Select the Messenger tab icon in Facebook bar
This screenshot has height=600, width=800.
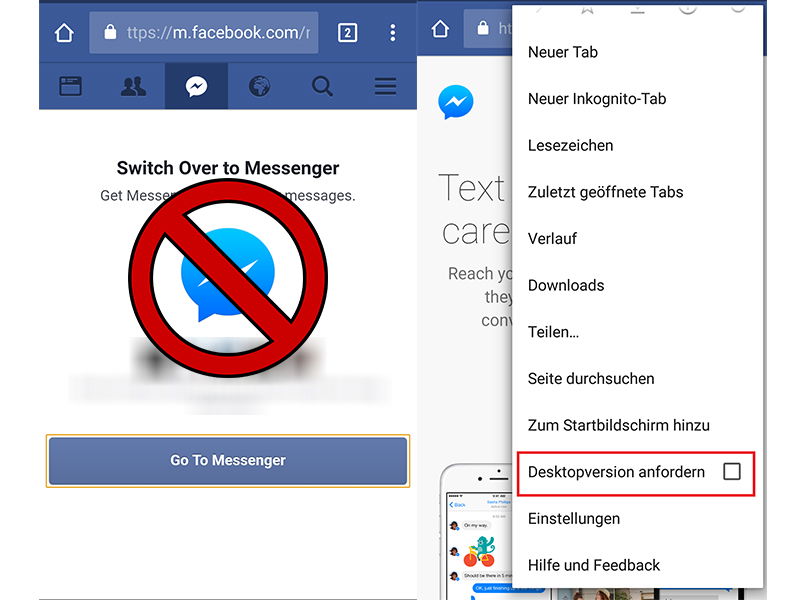pyautogui.click(x=196, y=86)
